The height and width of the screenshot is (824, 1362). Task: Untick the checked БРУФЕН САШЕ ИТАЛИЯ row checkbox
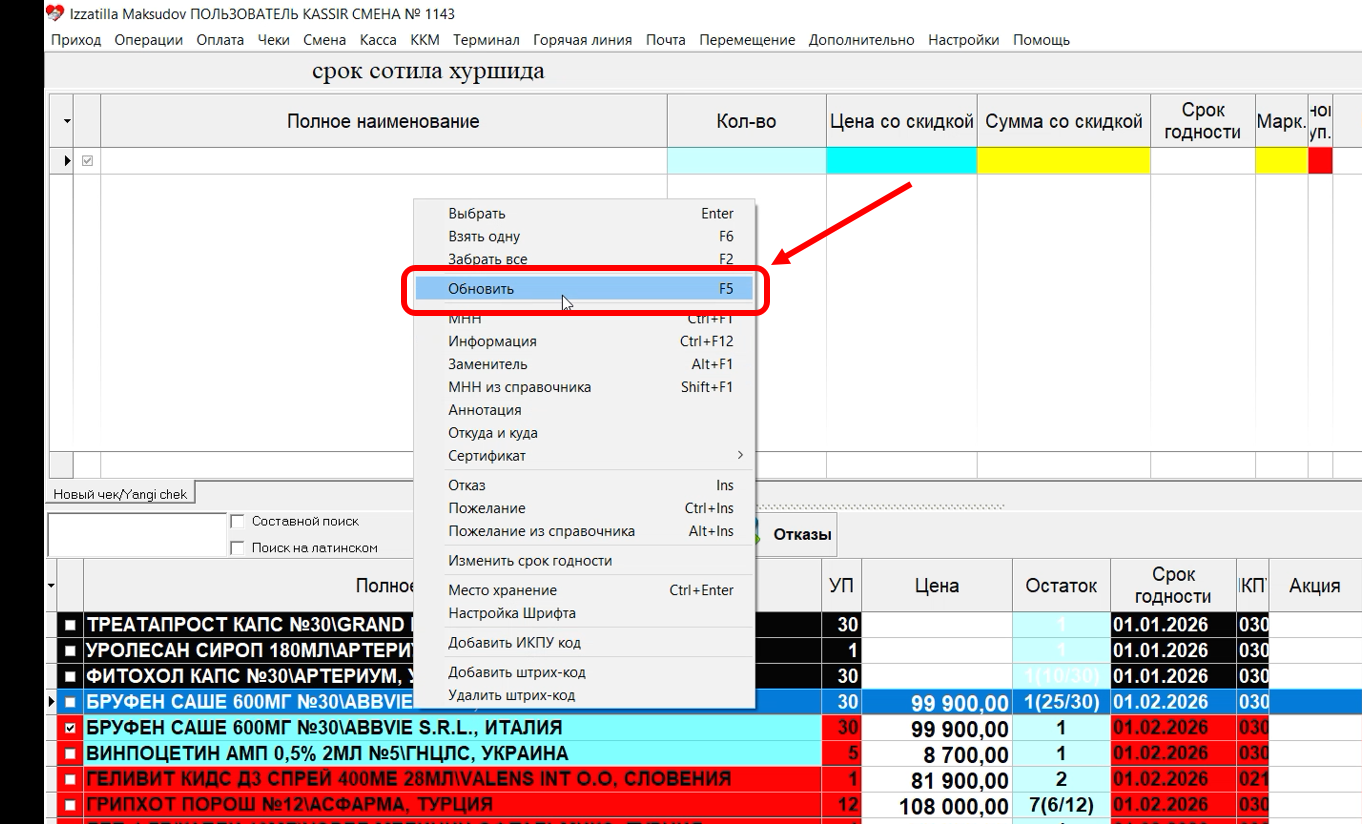70,728
